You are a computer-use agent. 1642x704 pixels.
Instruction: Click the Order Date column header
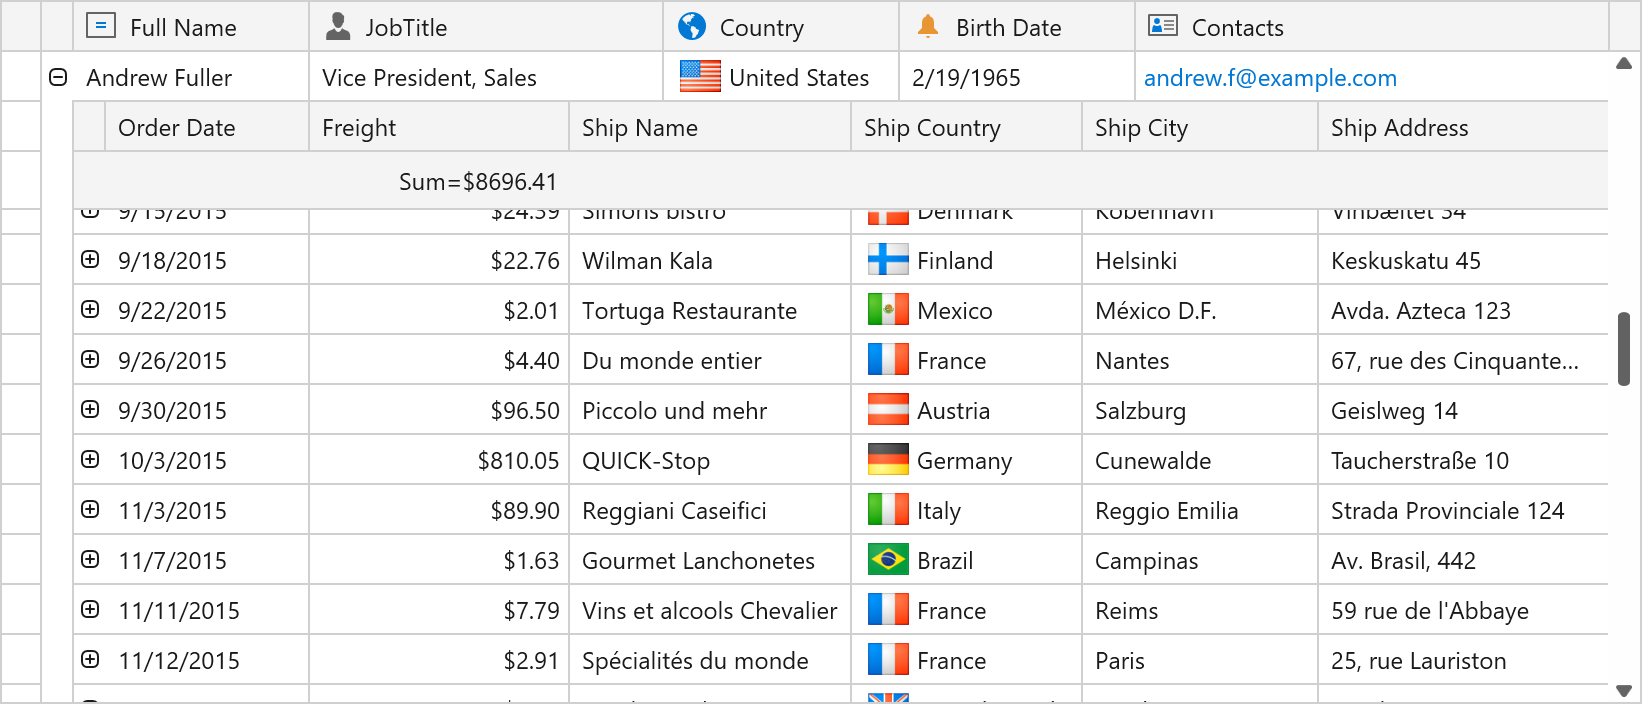[x=177, y=128]
